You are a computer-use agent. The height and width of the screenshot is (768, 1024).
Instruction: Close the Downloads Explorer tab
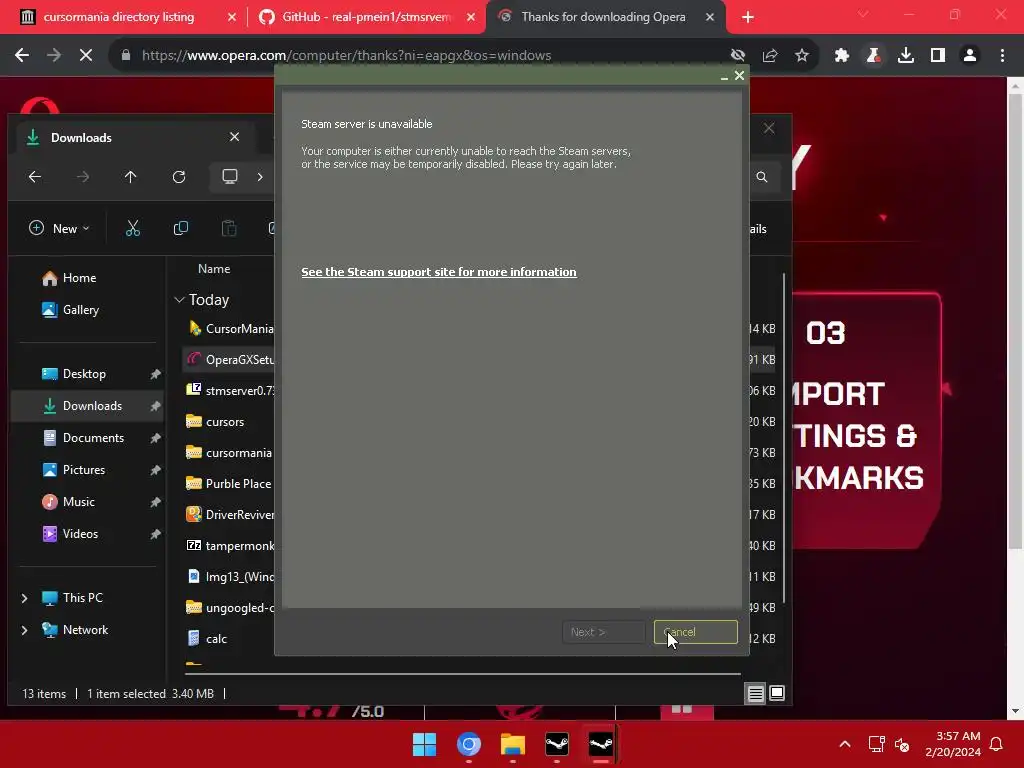(x=234, y=137)
